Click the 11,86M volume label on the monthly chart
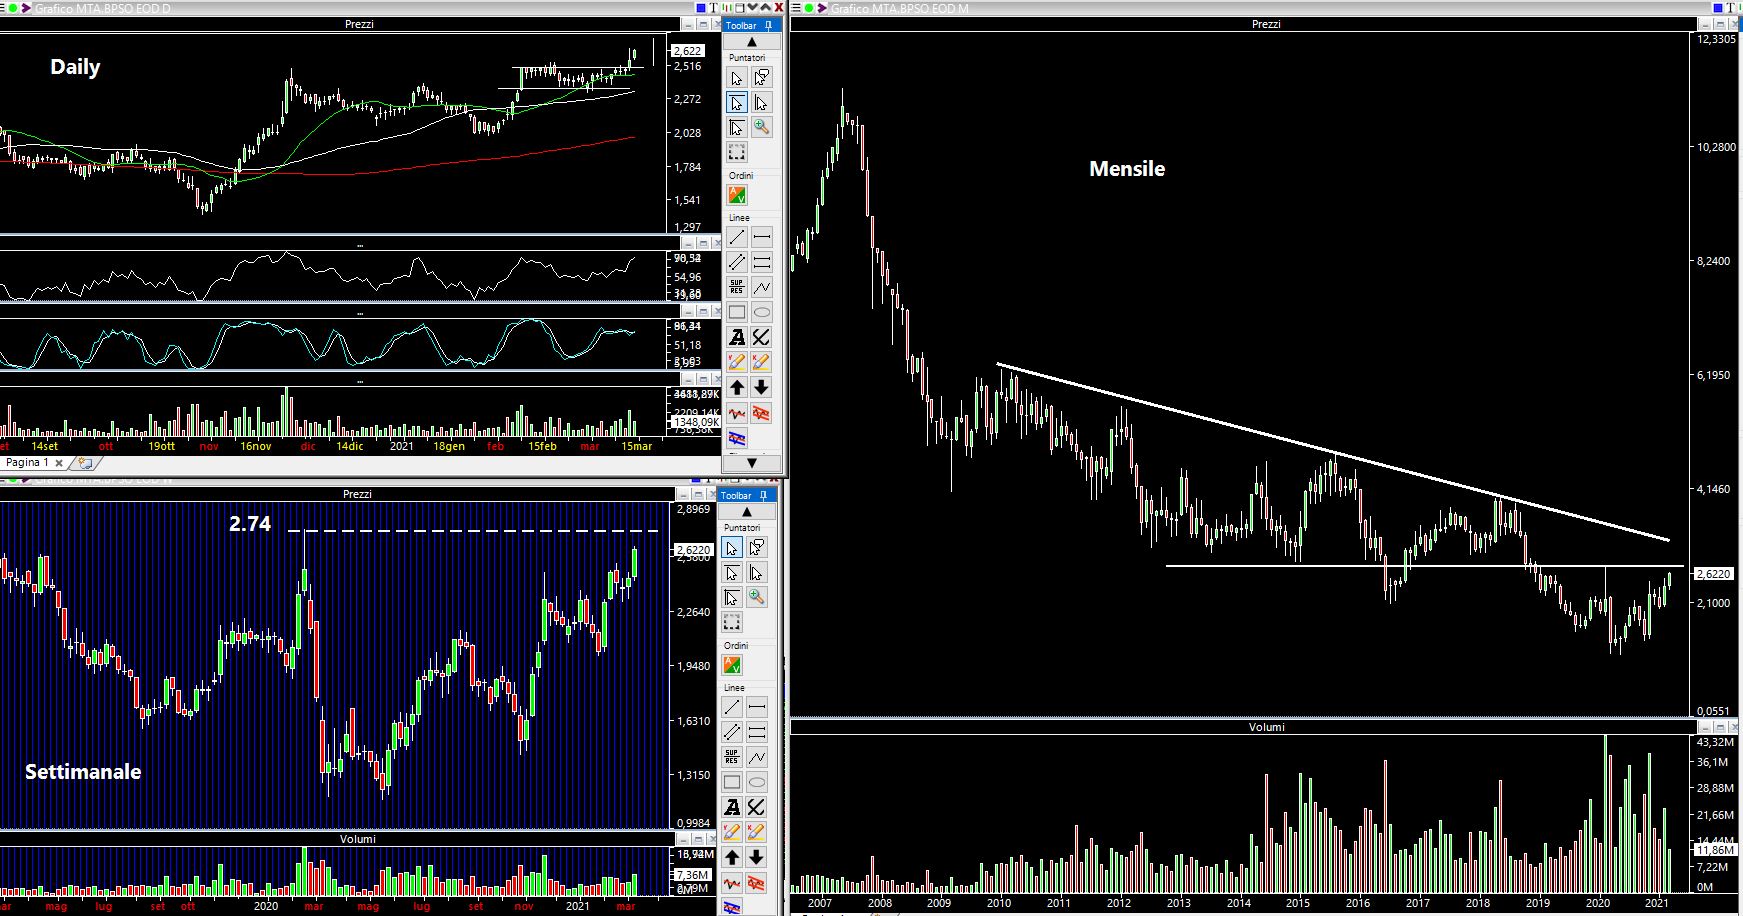 point(1715,850)
